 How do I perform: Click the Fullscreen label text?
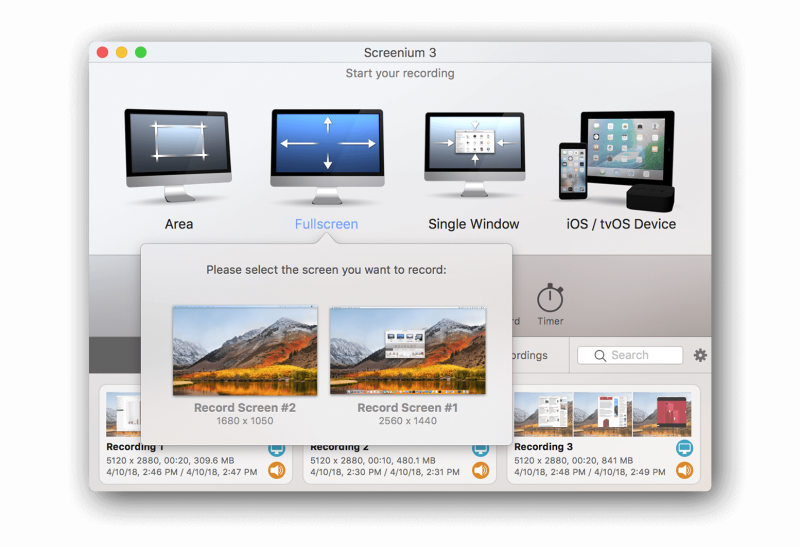(326, 224)
